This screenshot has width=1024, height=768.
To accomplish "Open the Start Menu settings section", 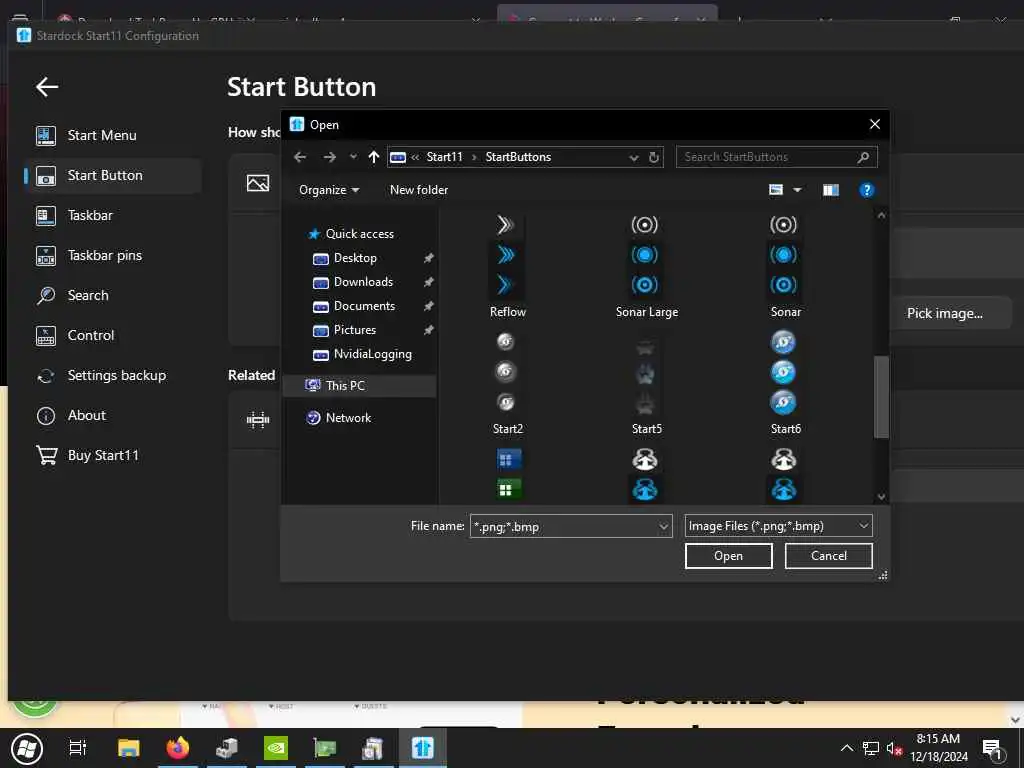I will [112, 135].
